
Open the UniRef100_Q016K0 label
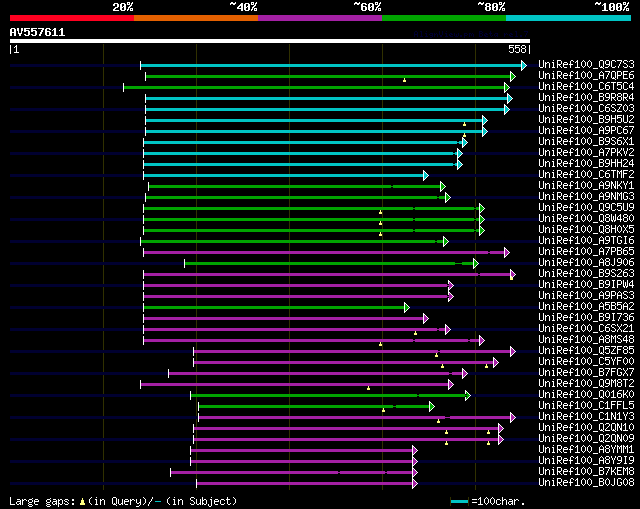[586, 395]
